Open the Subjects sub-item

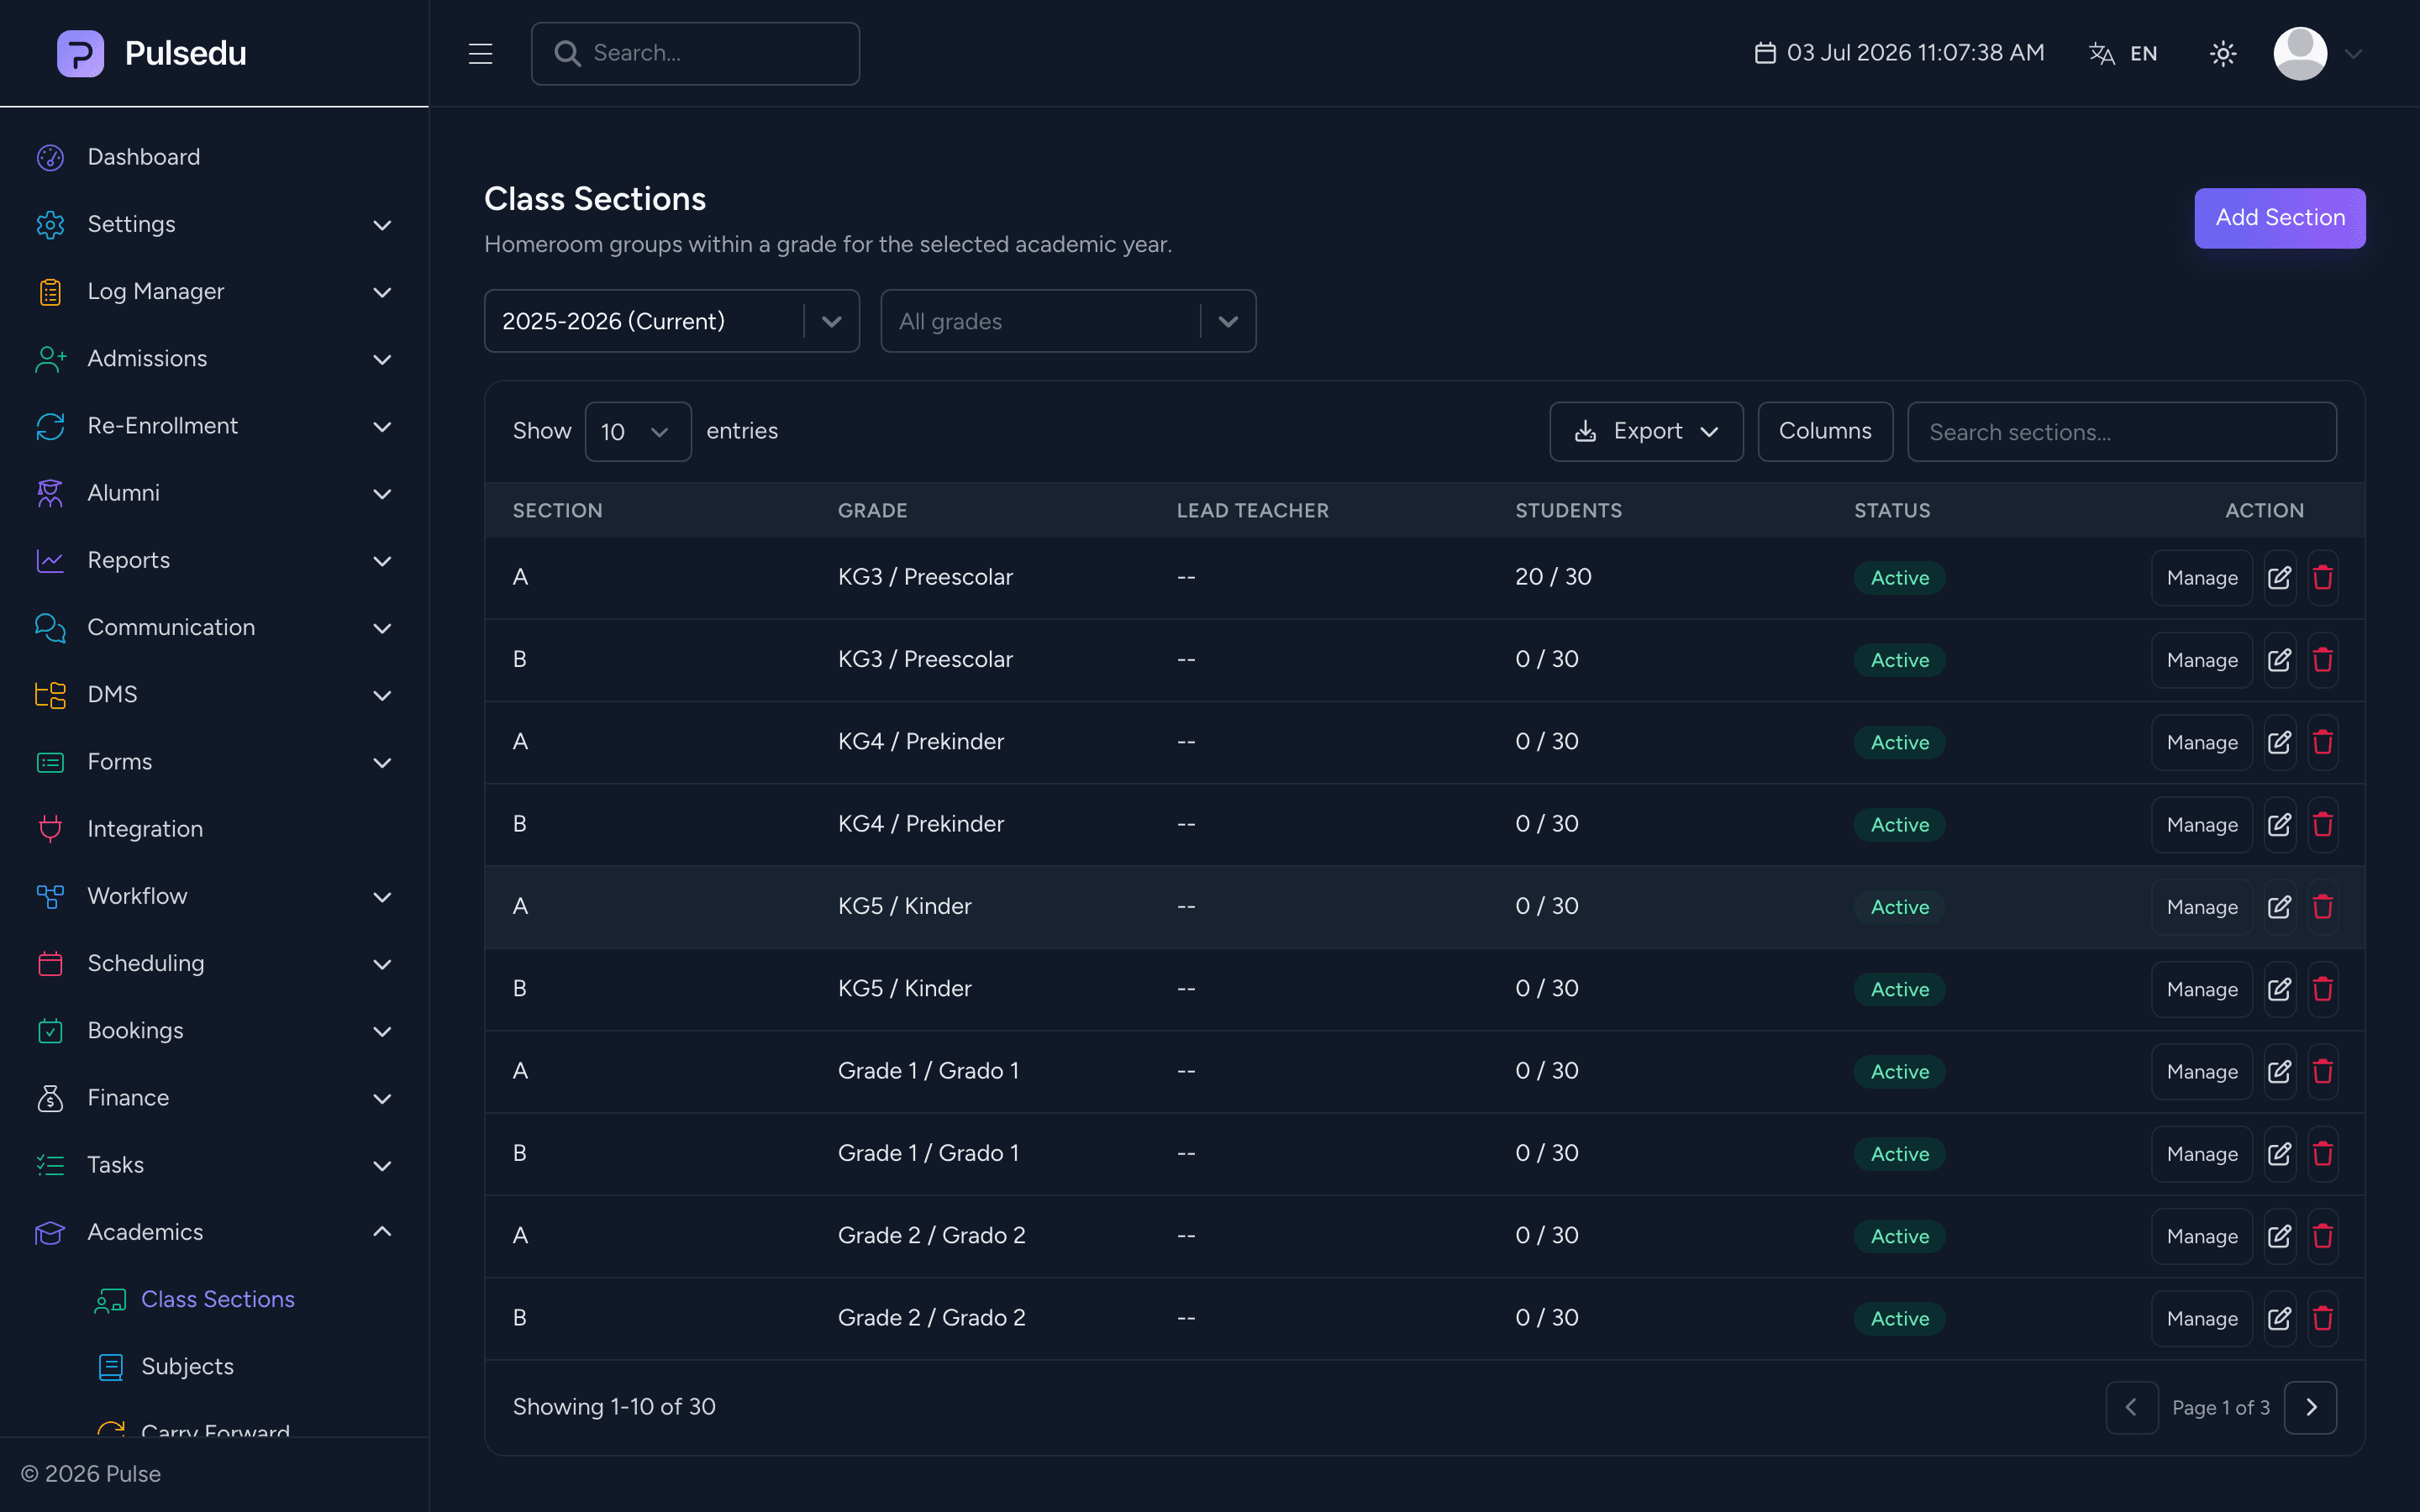tap(187, 1366)
